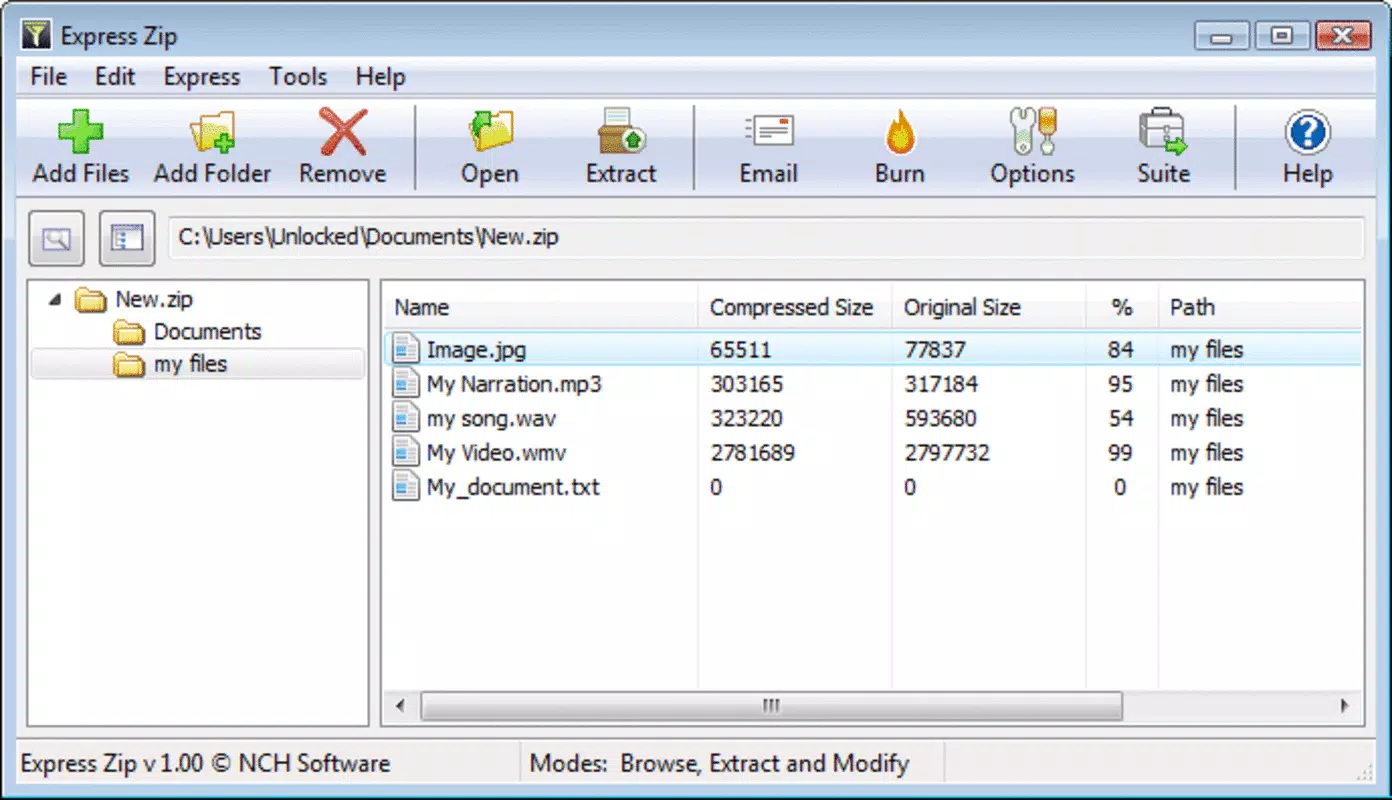Click the My Video.wmv file icon
Image resolution: width=1392 pixels, height=800 pixels.
coord(406,452)
